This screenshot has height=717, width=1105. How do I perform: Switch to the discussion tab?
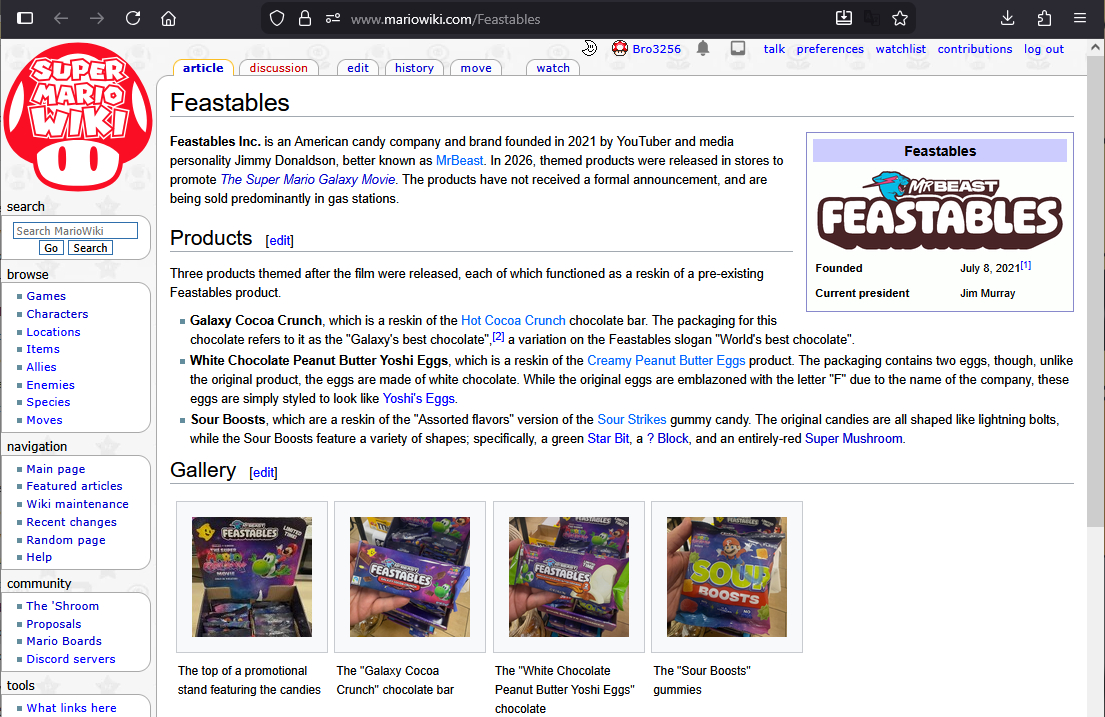click(x=278, y=68)
